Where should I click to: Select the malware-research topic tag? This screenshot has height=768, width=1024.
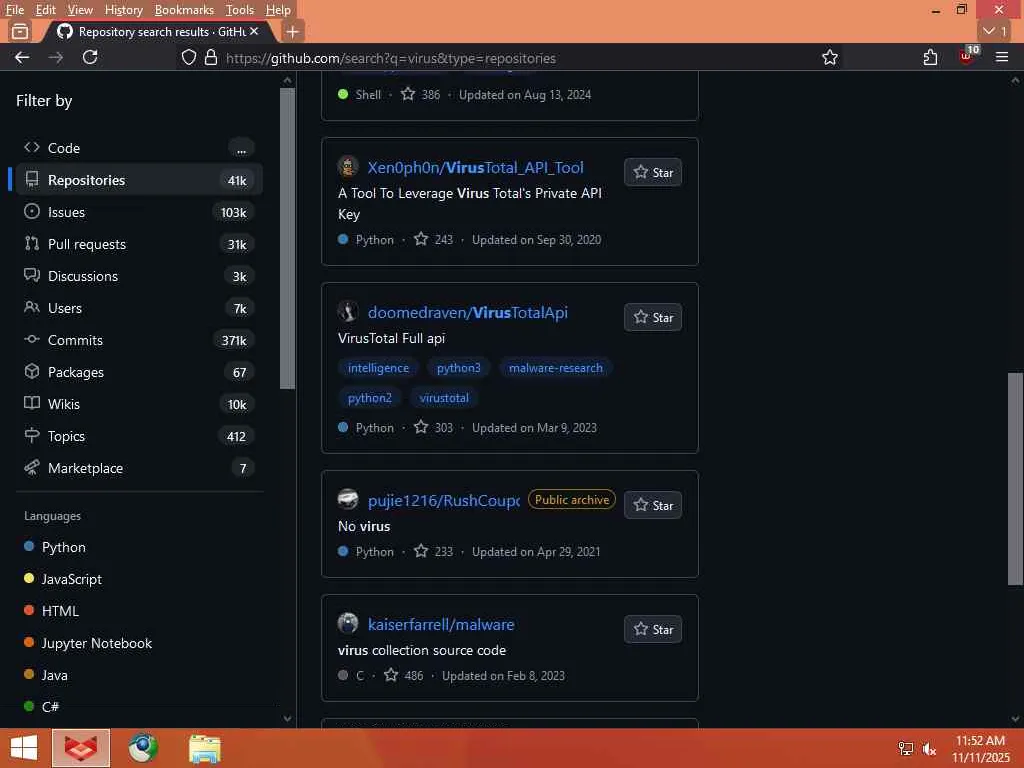556,368
